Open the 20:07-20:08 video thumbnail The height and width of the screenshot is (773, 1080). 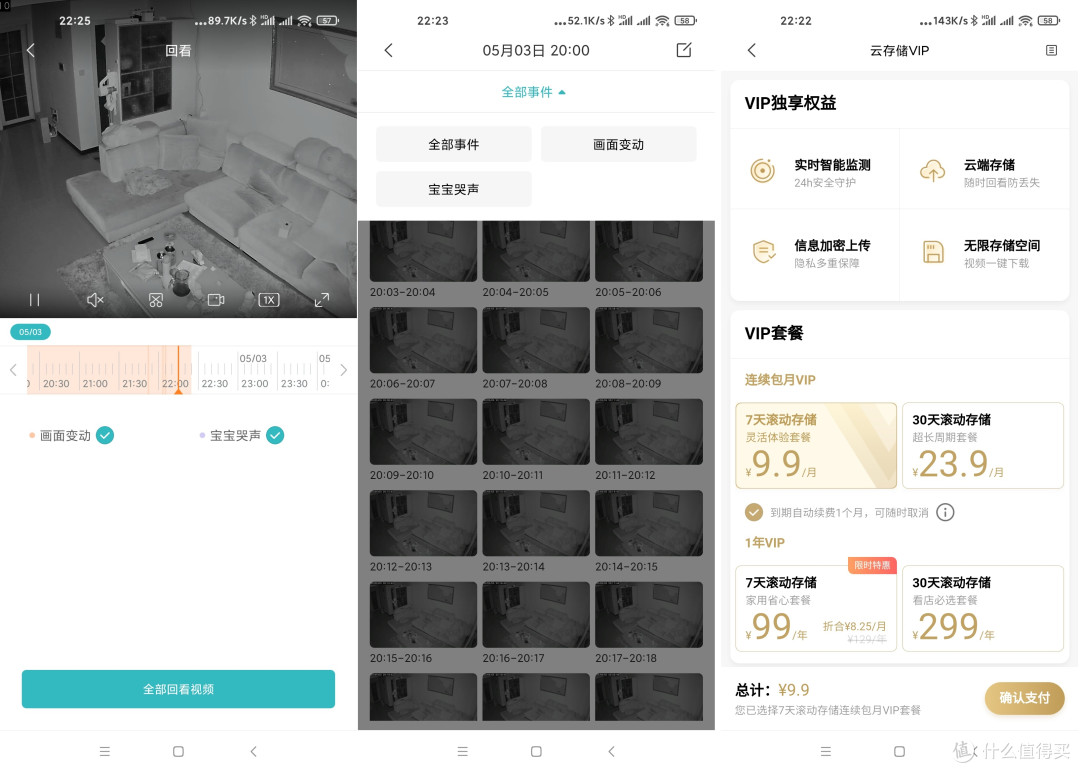[x=536, y=340]
